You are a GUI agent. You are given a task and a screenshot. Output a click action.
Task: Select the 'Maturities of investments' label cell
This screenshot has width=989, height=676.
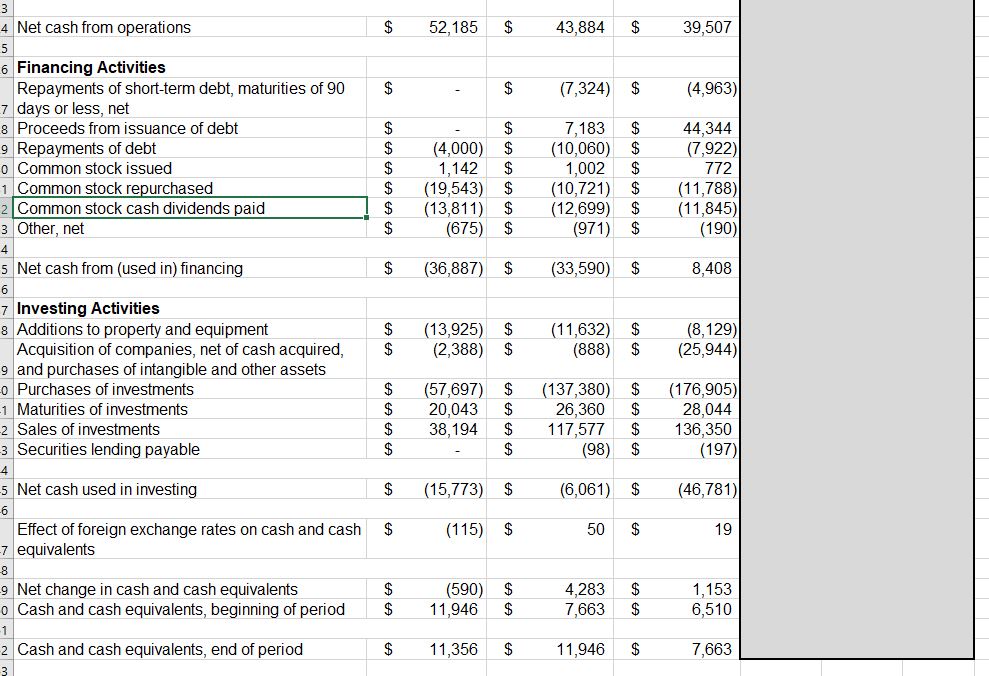[x=189, y=409]
